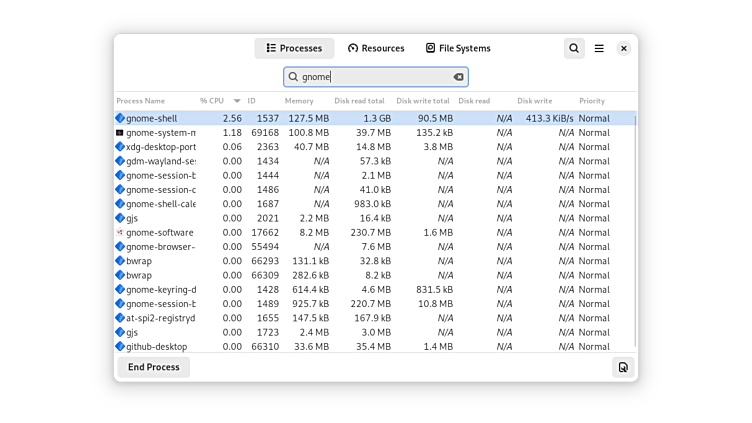Sort by the Memory column header
The width and height of the screenshot is (752, 423).
tap(299, 101)
